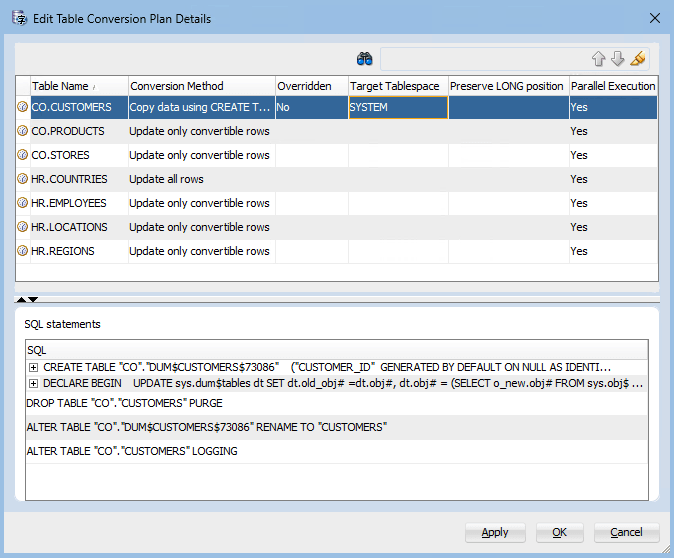Collapse pane using the down splitter arrow
The width and height of the screenshot is (674, 558).
[x=33, y=299]
